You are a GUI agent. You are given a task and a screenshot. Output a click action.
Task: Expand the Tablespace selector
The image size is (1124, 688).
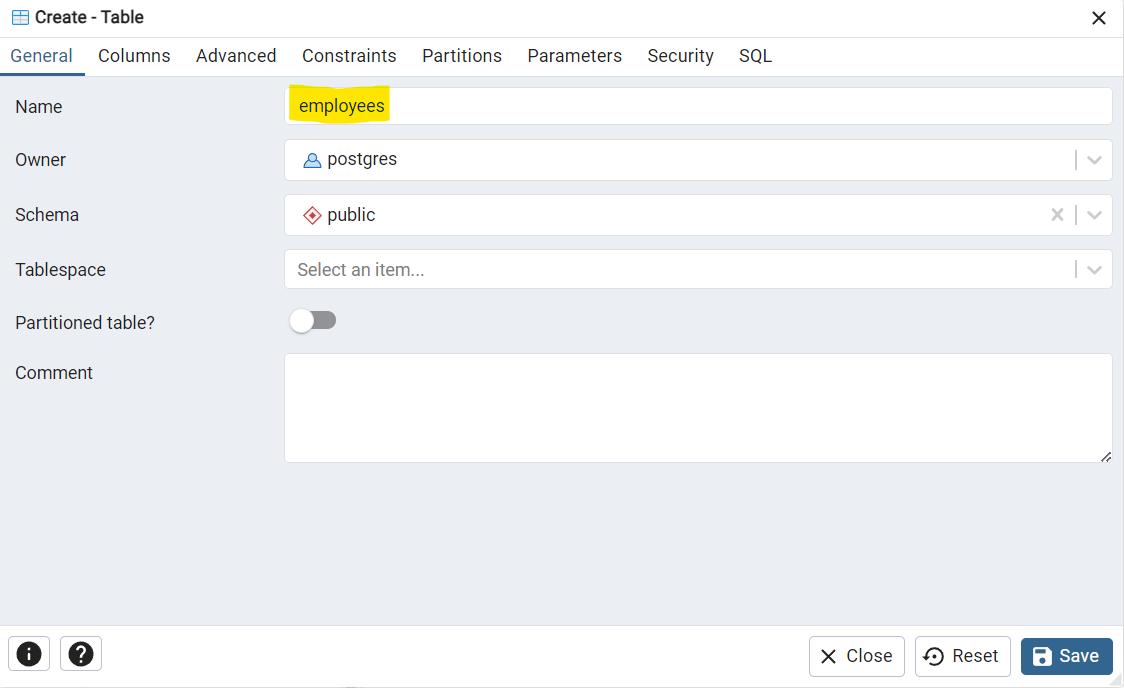pyautogui.click(x=1094, y=268)
